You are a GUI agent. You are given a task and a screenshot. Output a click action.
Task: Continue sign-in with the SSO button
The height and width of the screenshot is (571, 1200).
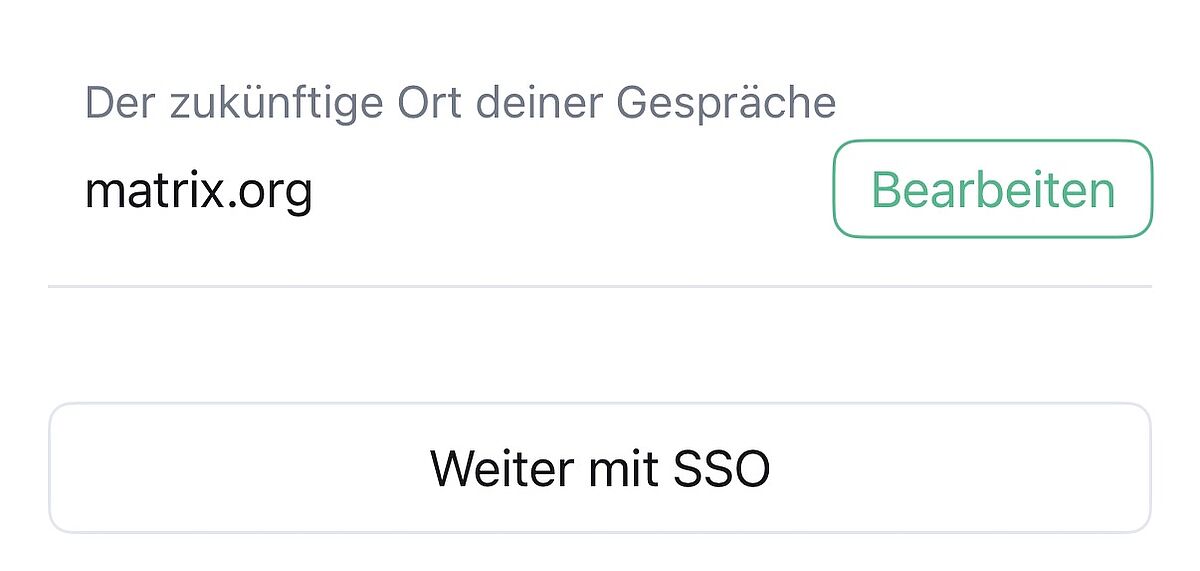coord(600,468)
